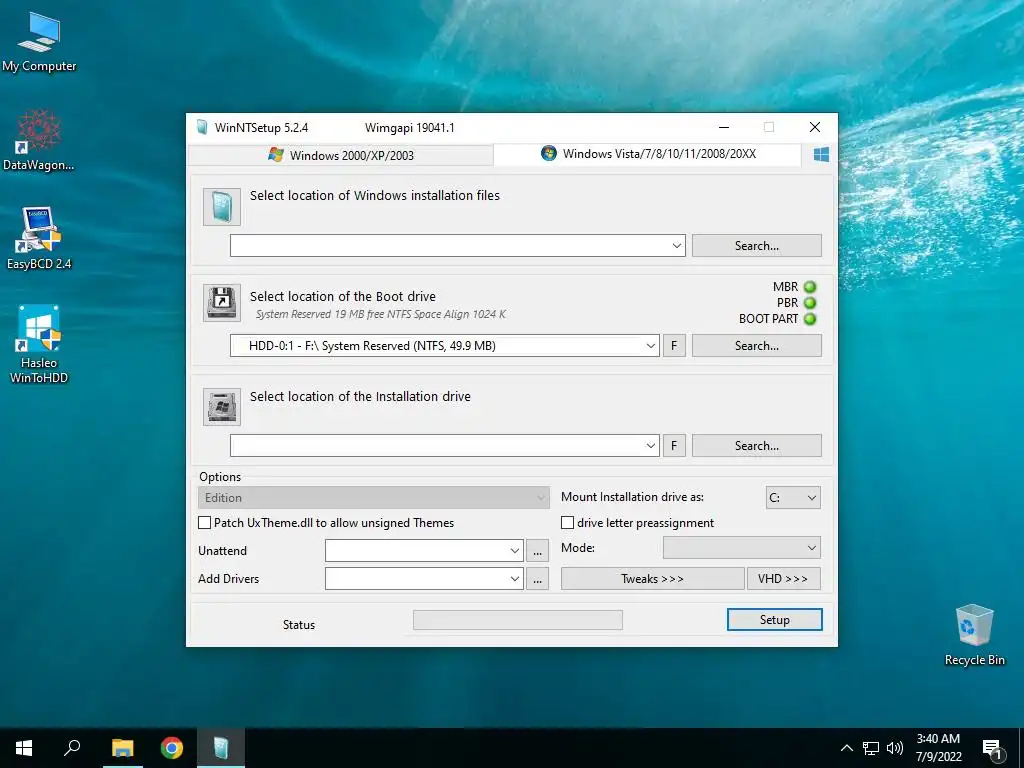
Task: Click F button beside Boot drive
Action: click(x=674, y=345)
